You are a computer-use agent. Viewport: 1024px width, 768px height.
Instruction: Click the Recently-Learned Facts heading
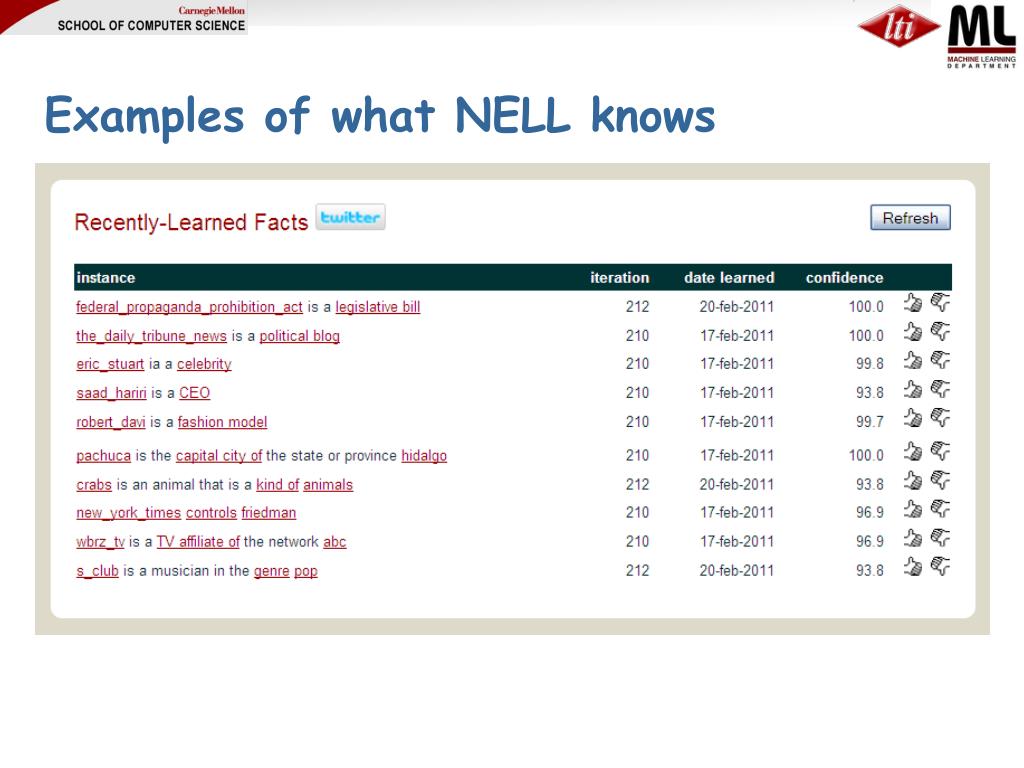pyautogui.click(x=191, y=222)
